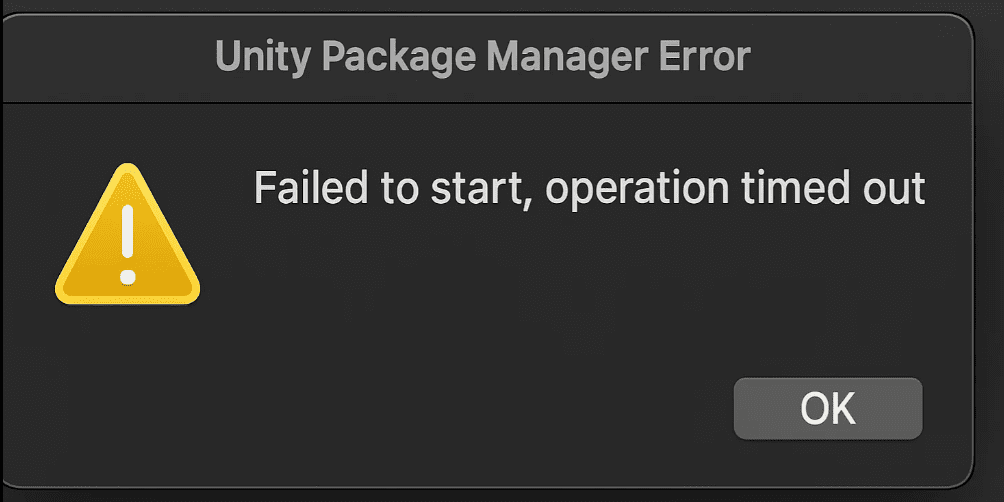This screenshot has width=1004, height=502.
Task: Confirm the dialog using the OK button
Action: (x=828, y=408)
